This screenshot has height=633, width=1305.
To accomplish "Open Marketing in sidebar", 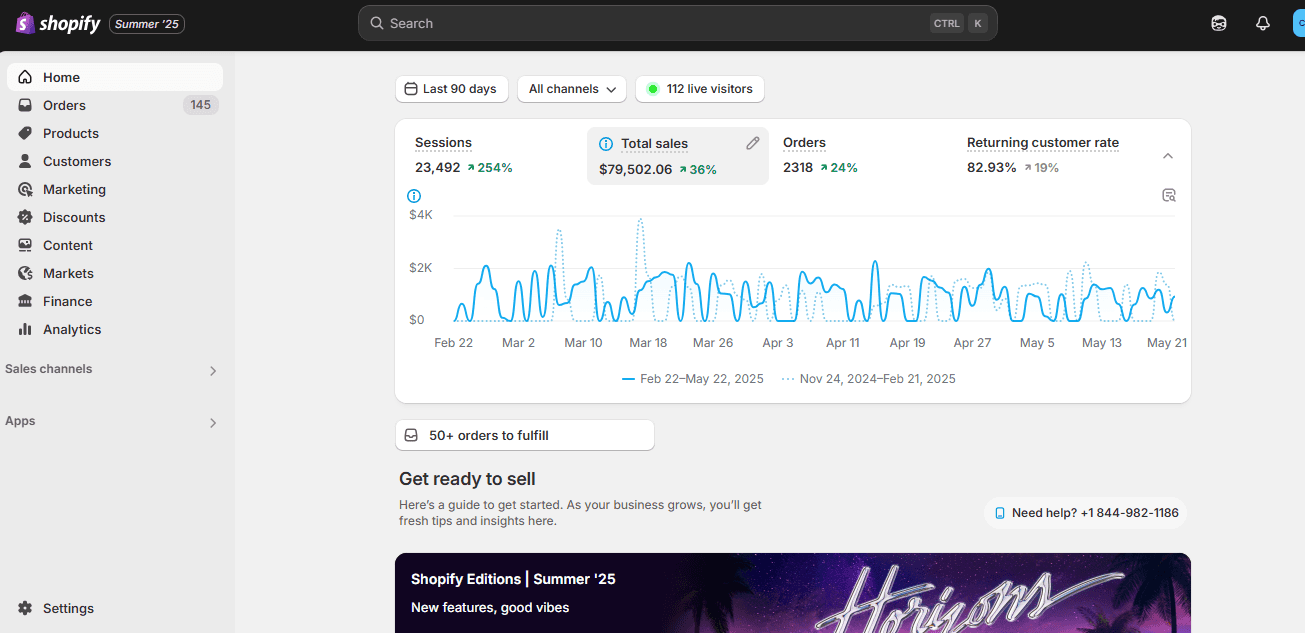I will pos(115,189).
